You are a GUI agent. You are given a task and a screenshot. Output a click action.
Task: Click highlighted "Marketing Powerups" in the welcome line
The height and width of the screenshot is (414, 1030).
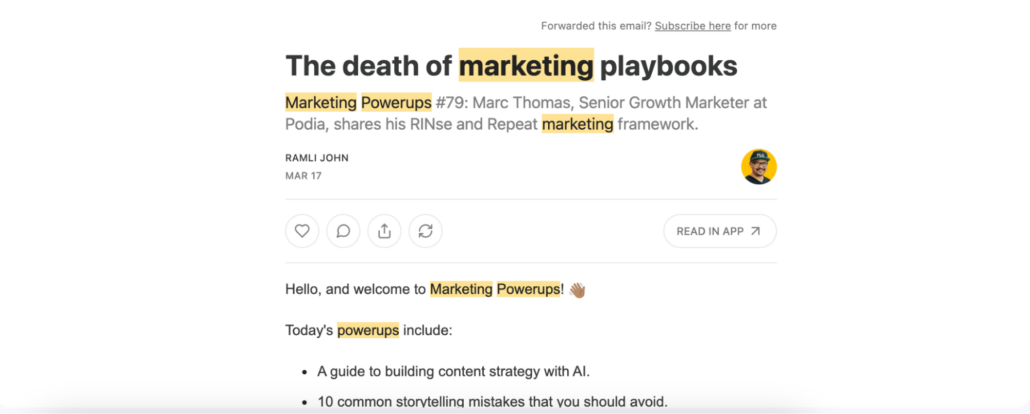point(495,290)
